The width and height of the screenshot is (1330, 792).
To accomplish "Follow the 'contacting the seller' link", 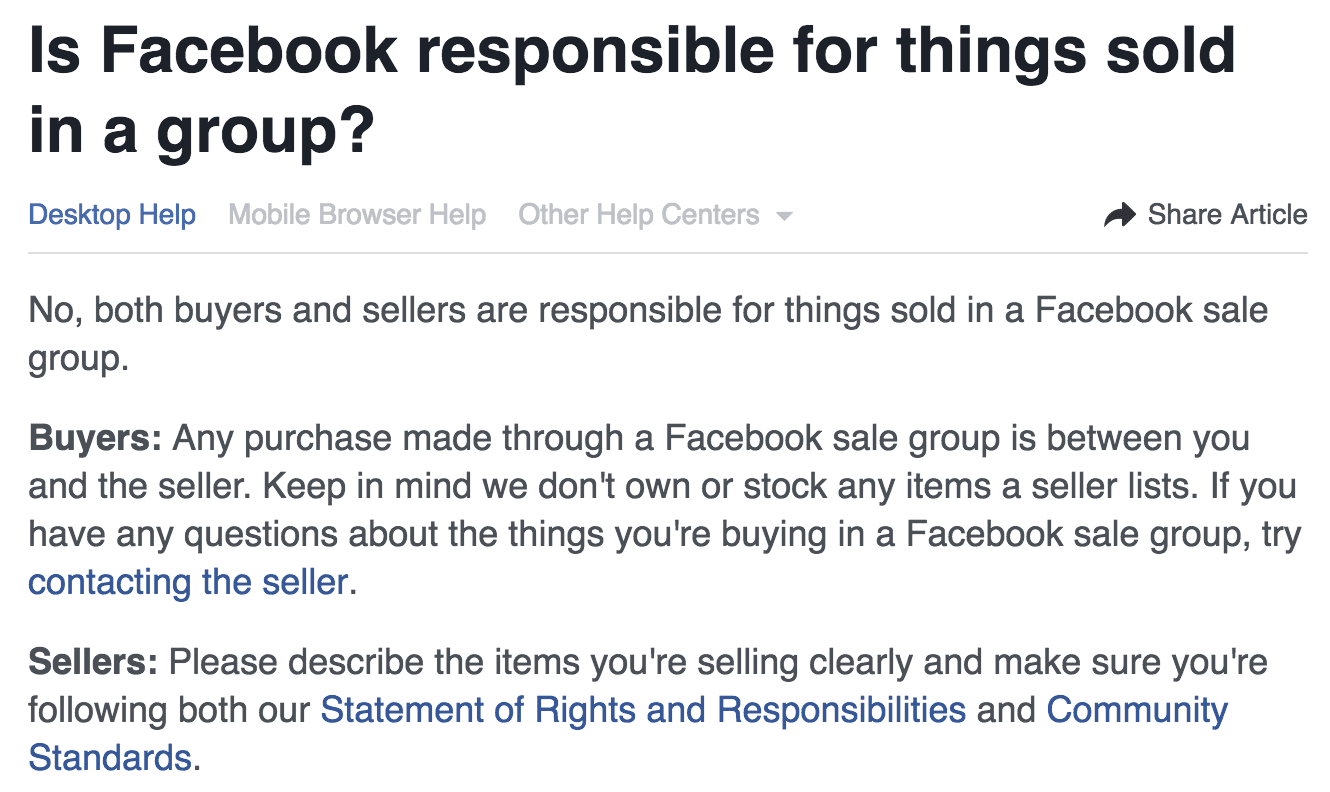I will click(x=188, y=581).
